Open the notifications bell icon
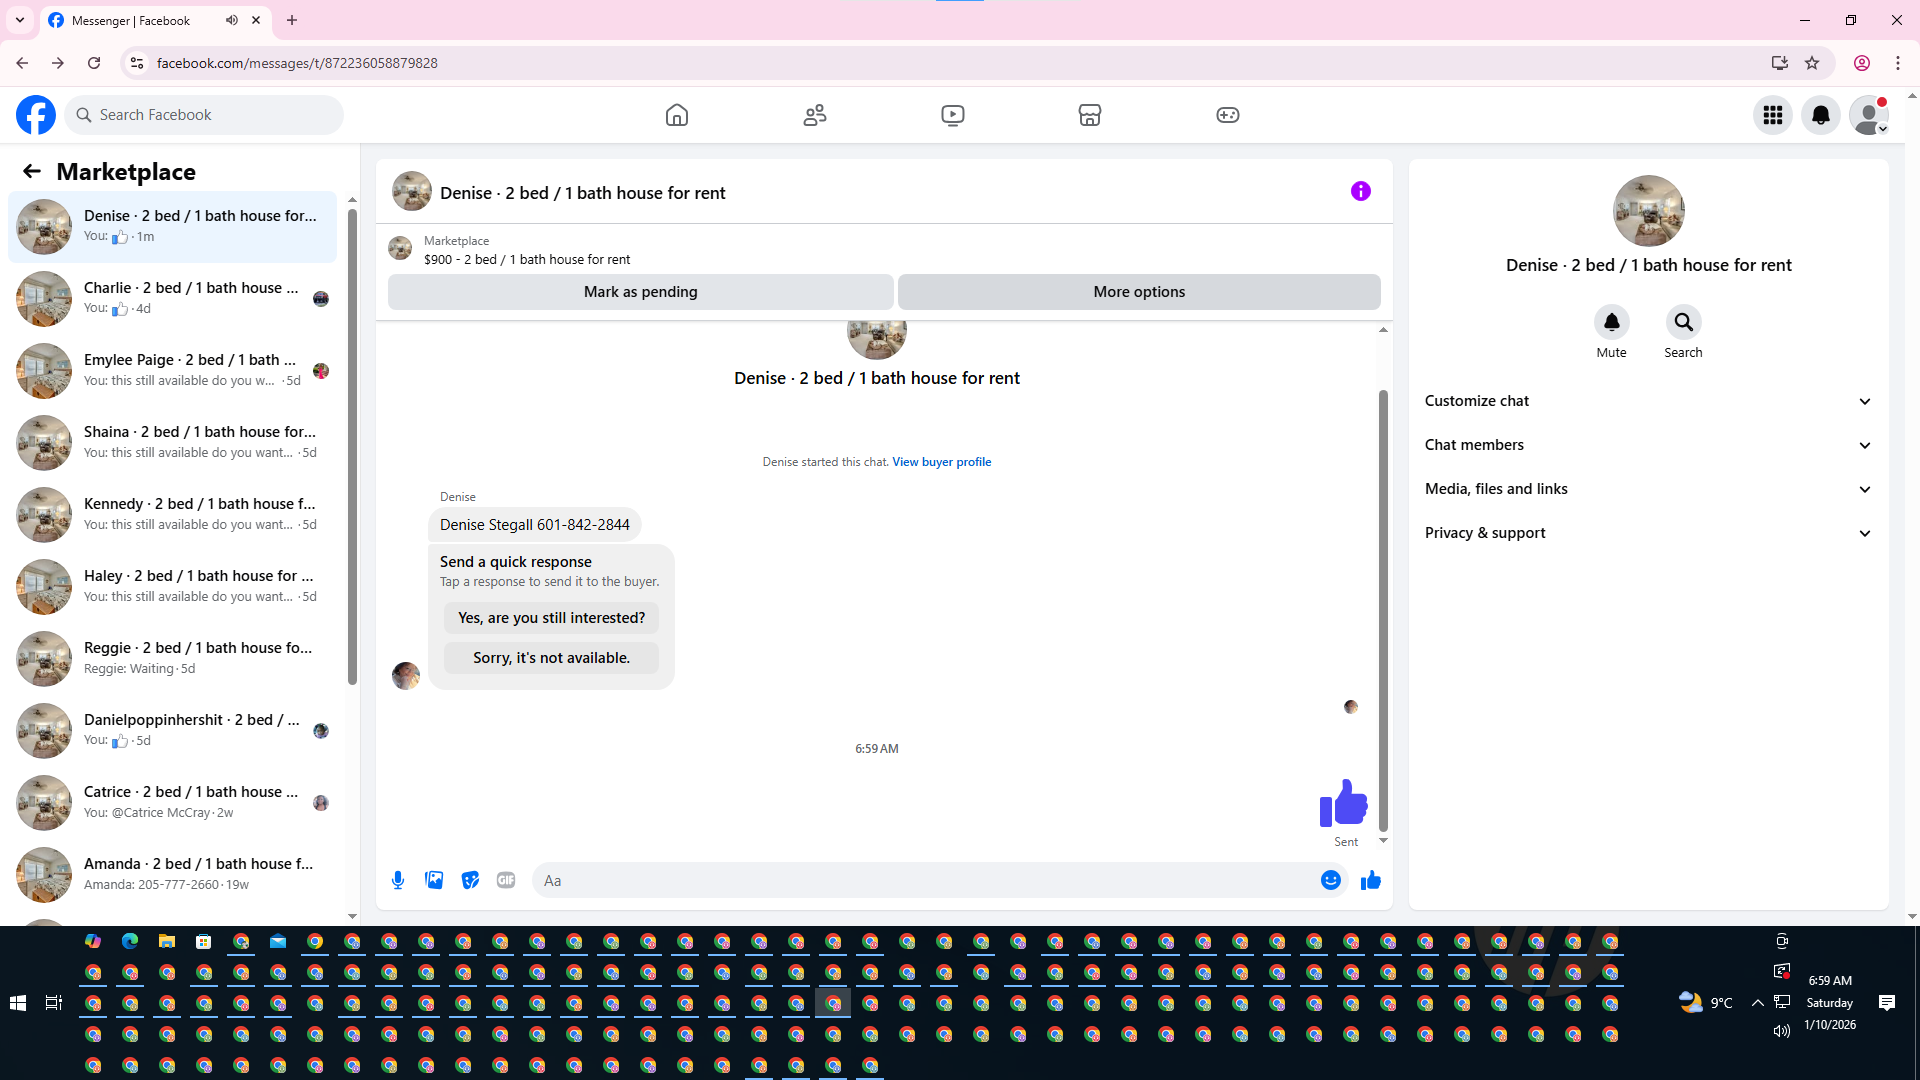Viewport: 1920px width, 1080px height. [x=1820, y=115]
